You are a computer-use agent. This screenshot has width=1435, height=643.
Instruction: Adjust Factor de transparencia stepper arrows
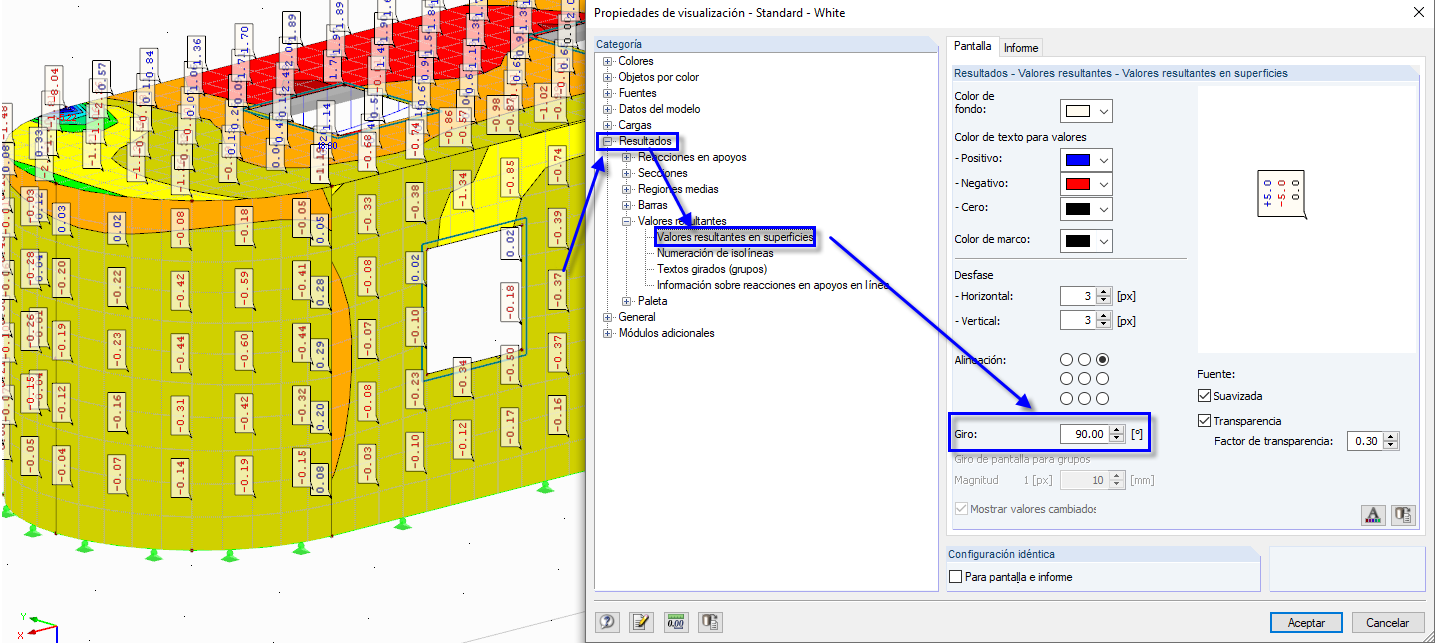click(x=1391, y=441)
